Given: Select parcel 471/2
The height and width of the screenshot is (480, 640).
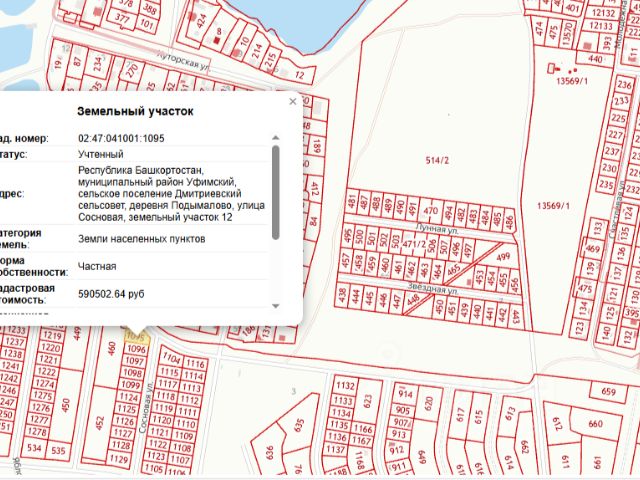Looking at the screenshot, I should [x=414, y=244].
